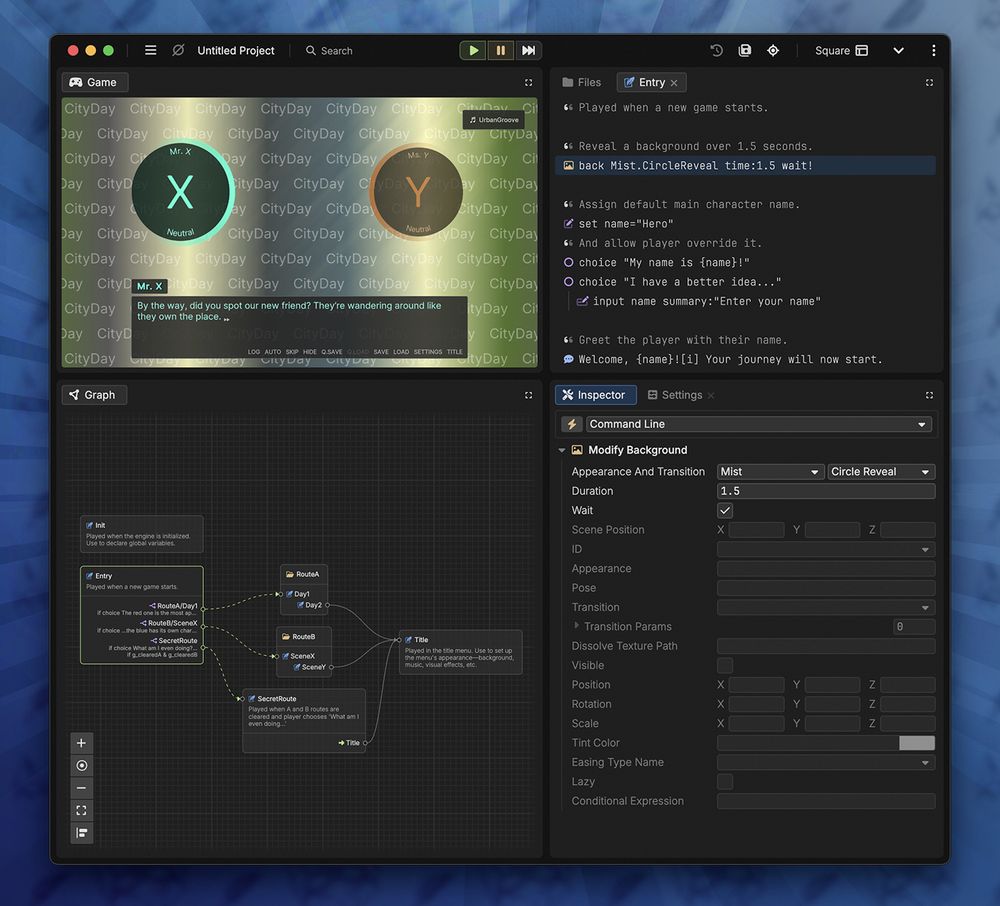Click the lightning bolt icon beside Command Line

pyautogui.click(x=572, y=424)
